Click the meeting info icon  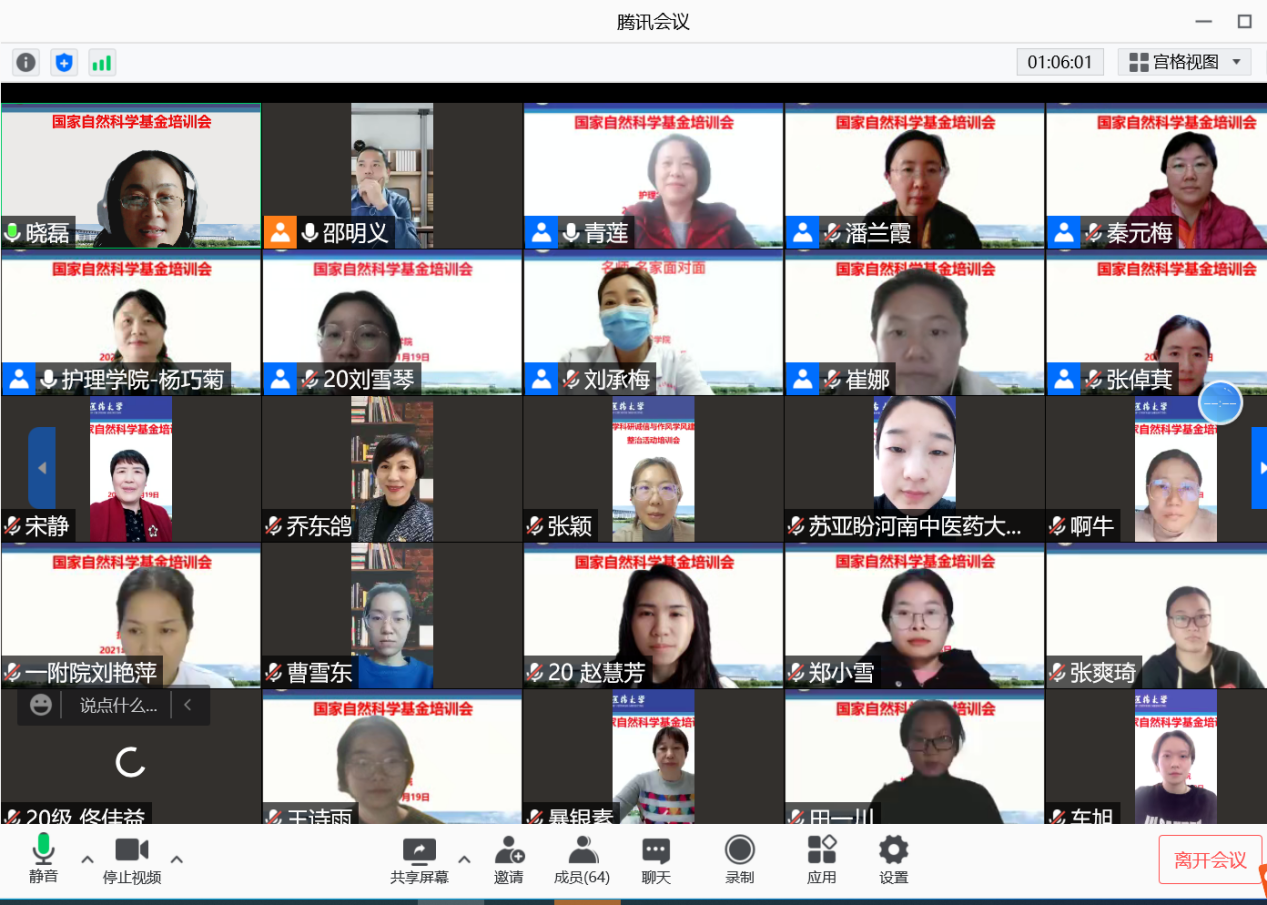point(26,63)
